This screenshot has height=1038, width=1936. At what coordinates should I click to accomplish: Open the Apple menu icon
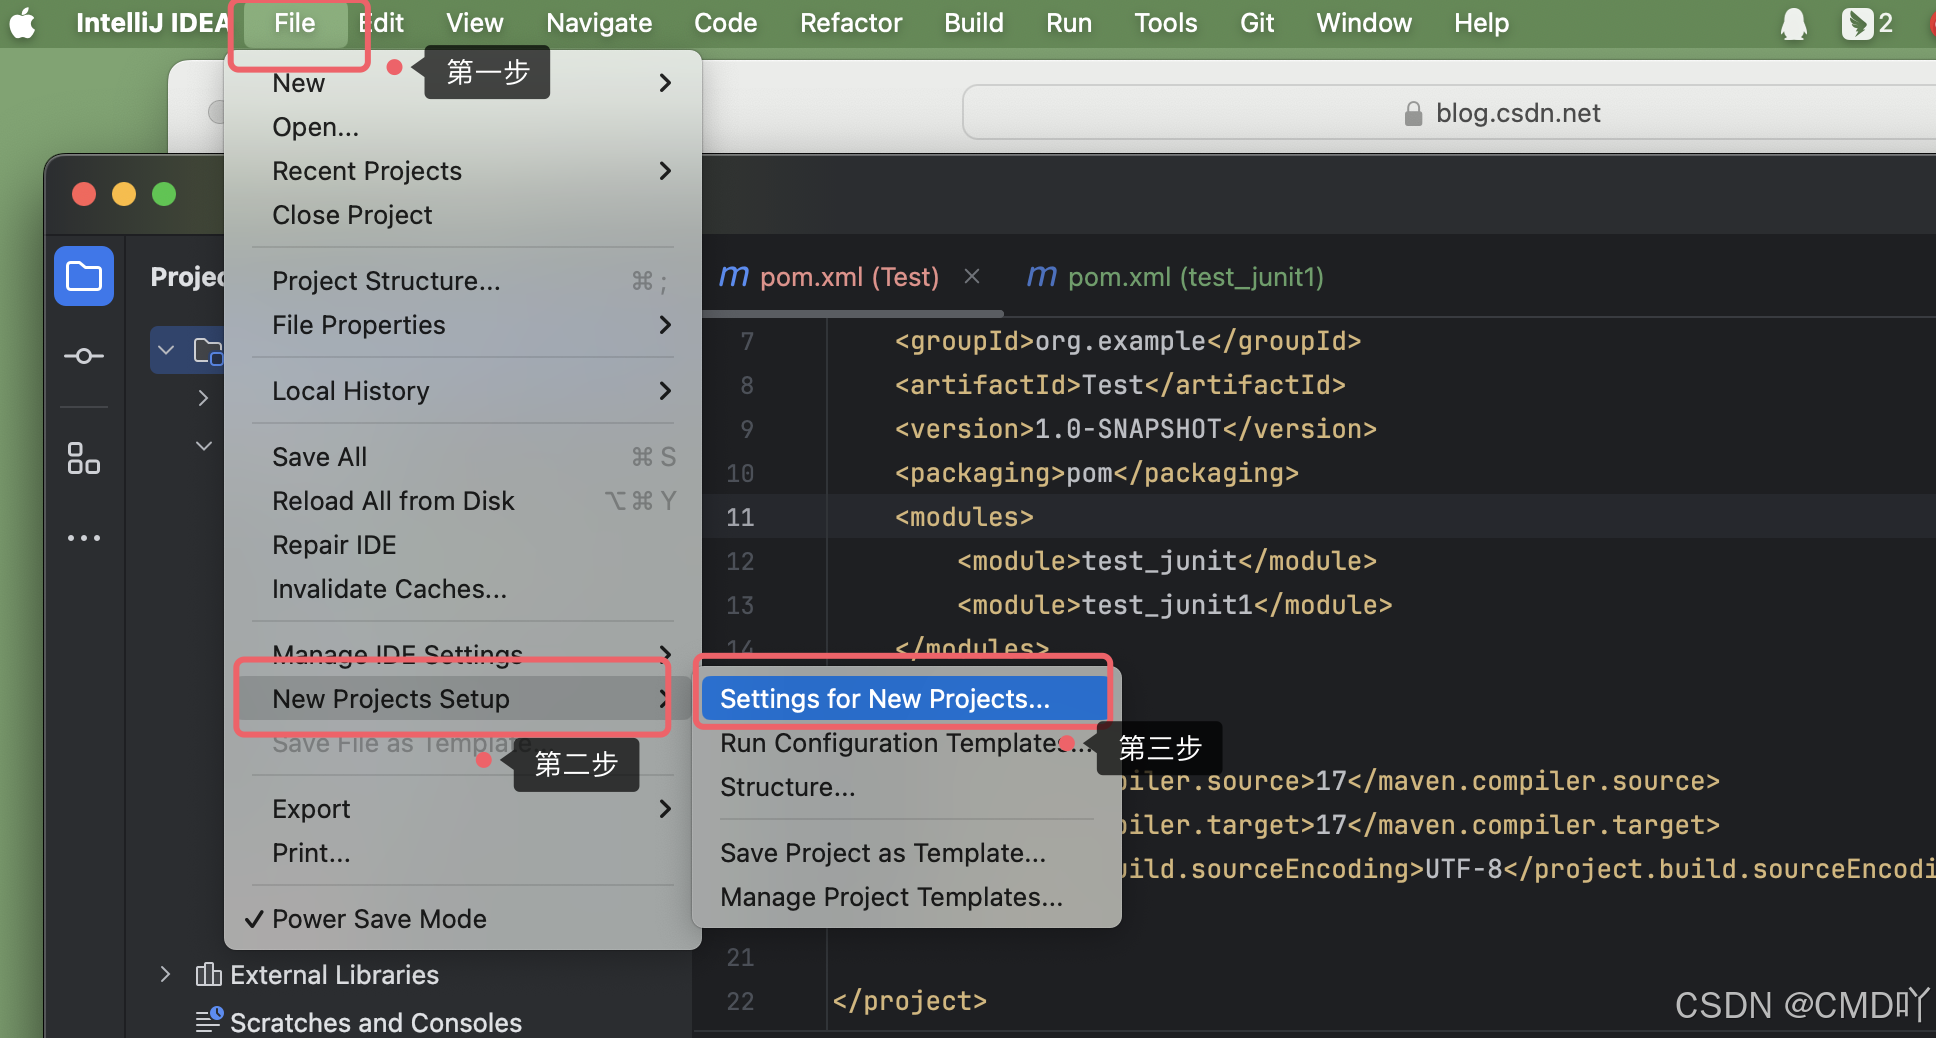click(x=23, y=23)
